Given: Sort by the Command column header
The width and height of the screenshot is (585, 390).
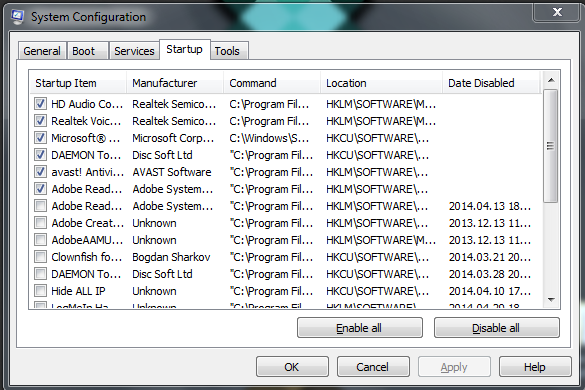Looking at the screenshot, I should pyautogui.click(x=272, y=83).
